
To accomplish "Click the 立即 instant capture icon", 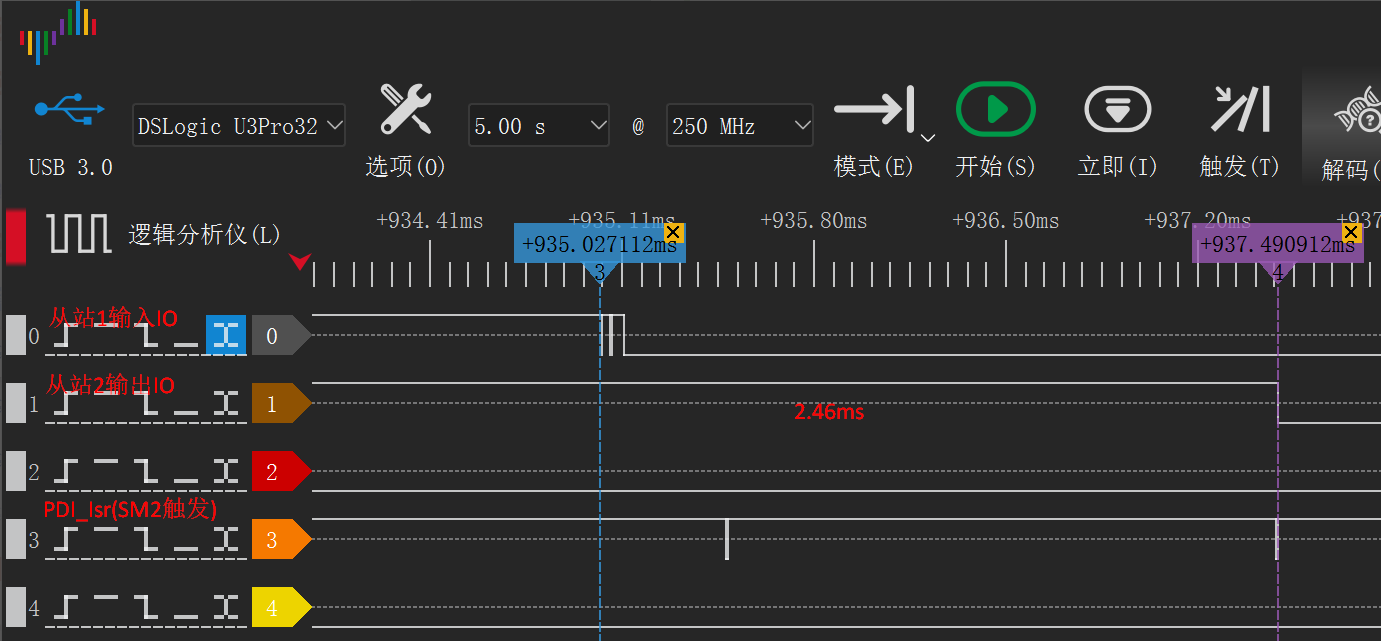I will [x=1117, y=109].
